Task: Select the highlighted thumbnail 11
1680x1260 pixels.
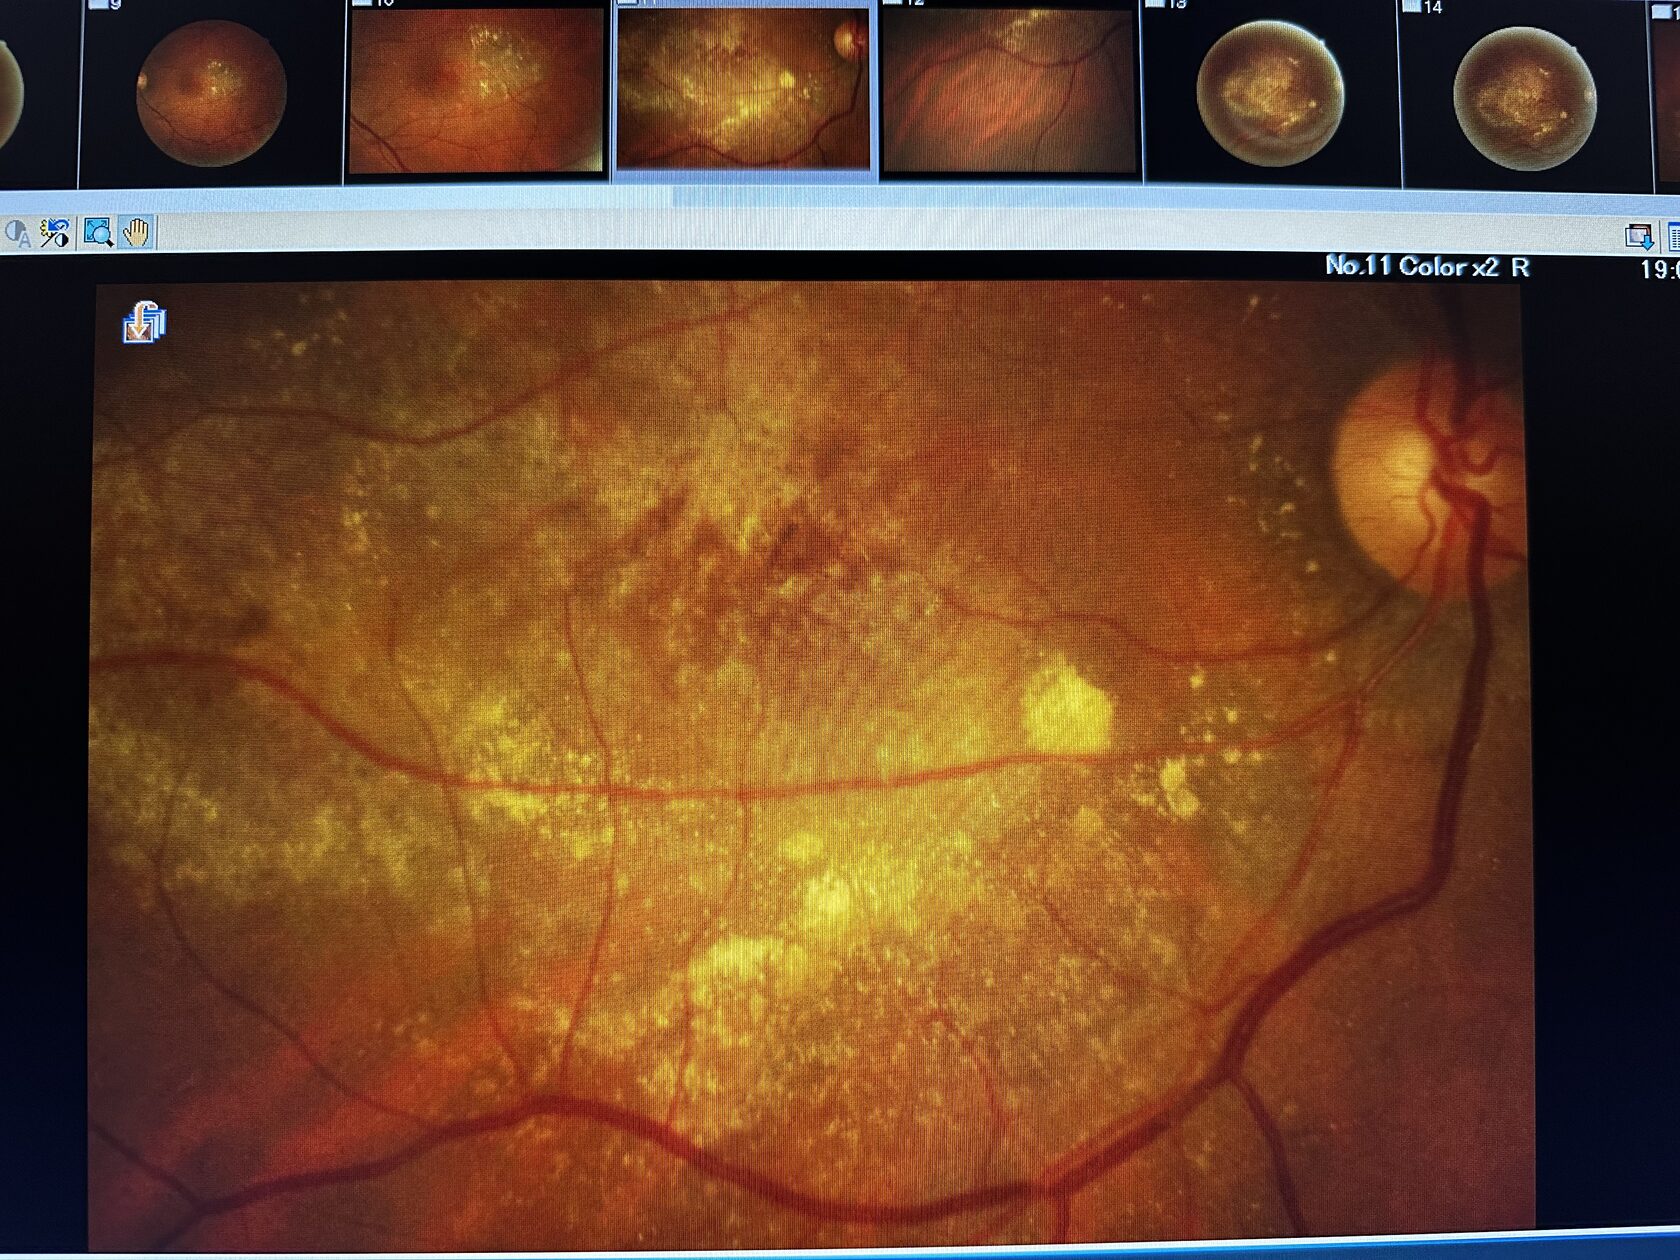Action: pyautogui.click(x=744, y=89)
